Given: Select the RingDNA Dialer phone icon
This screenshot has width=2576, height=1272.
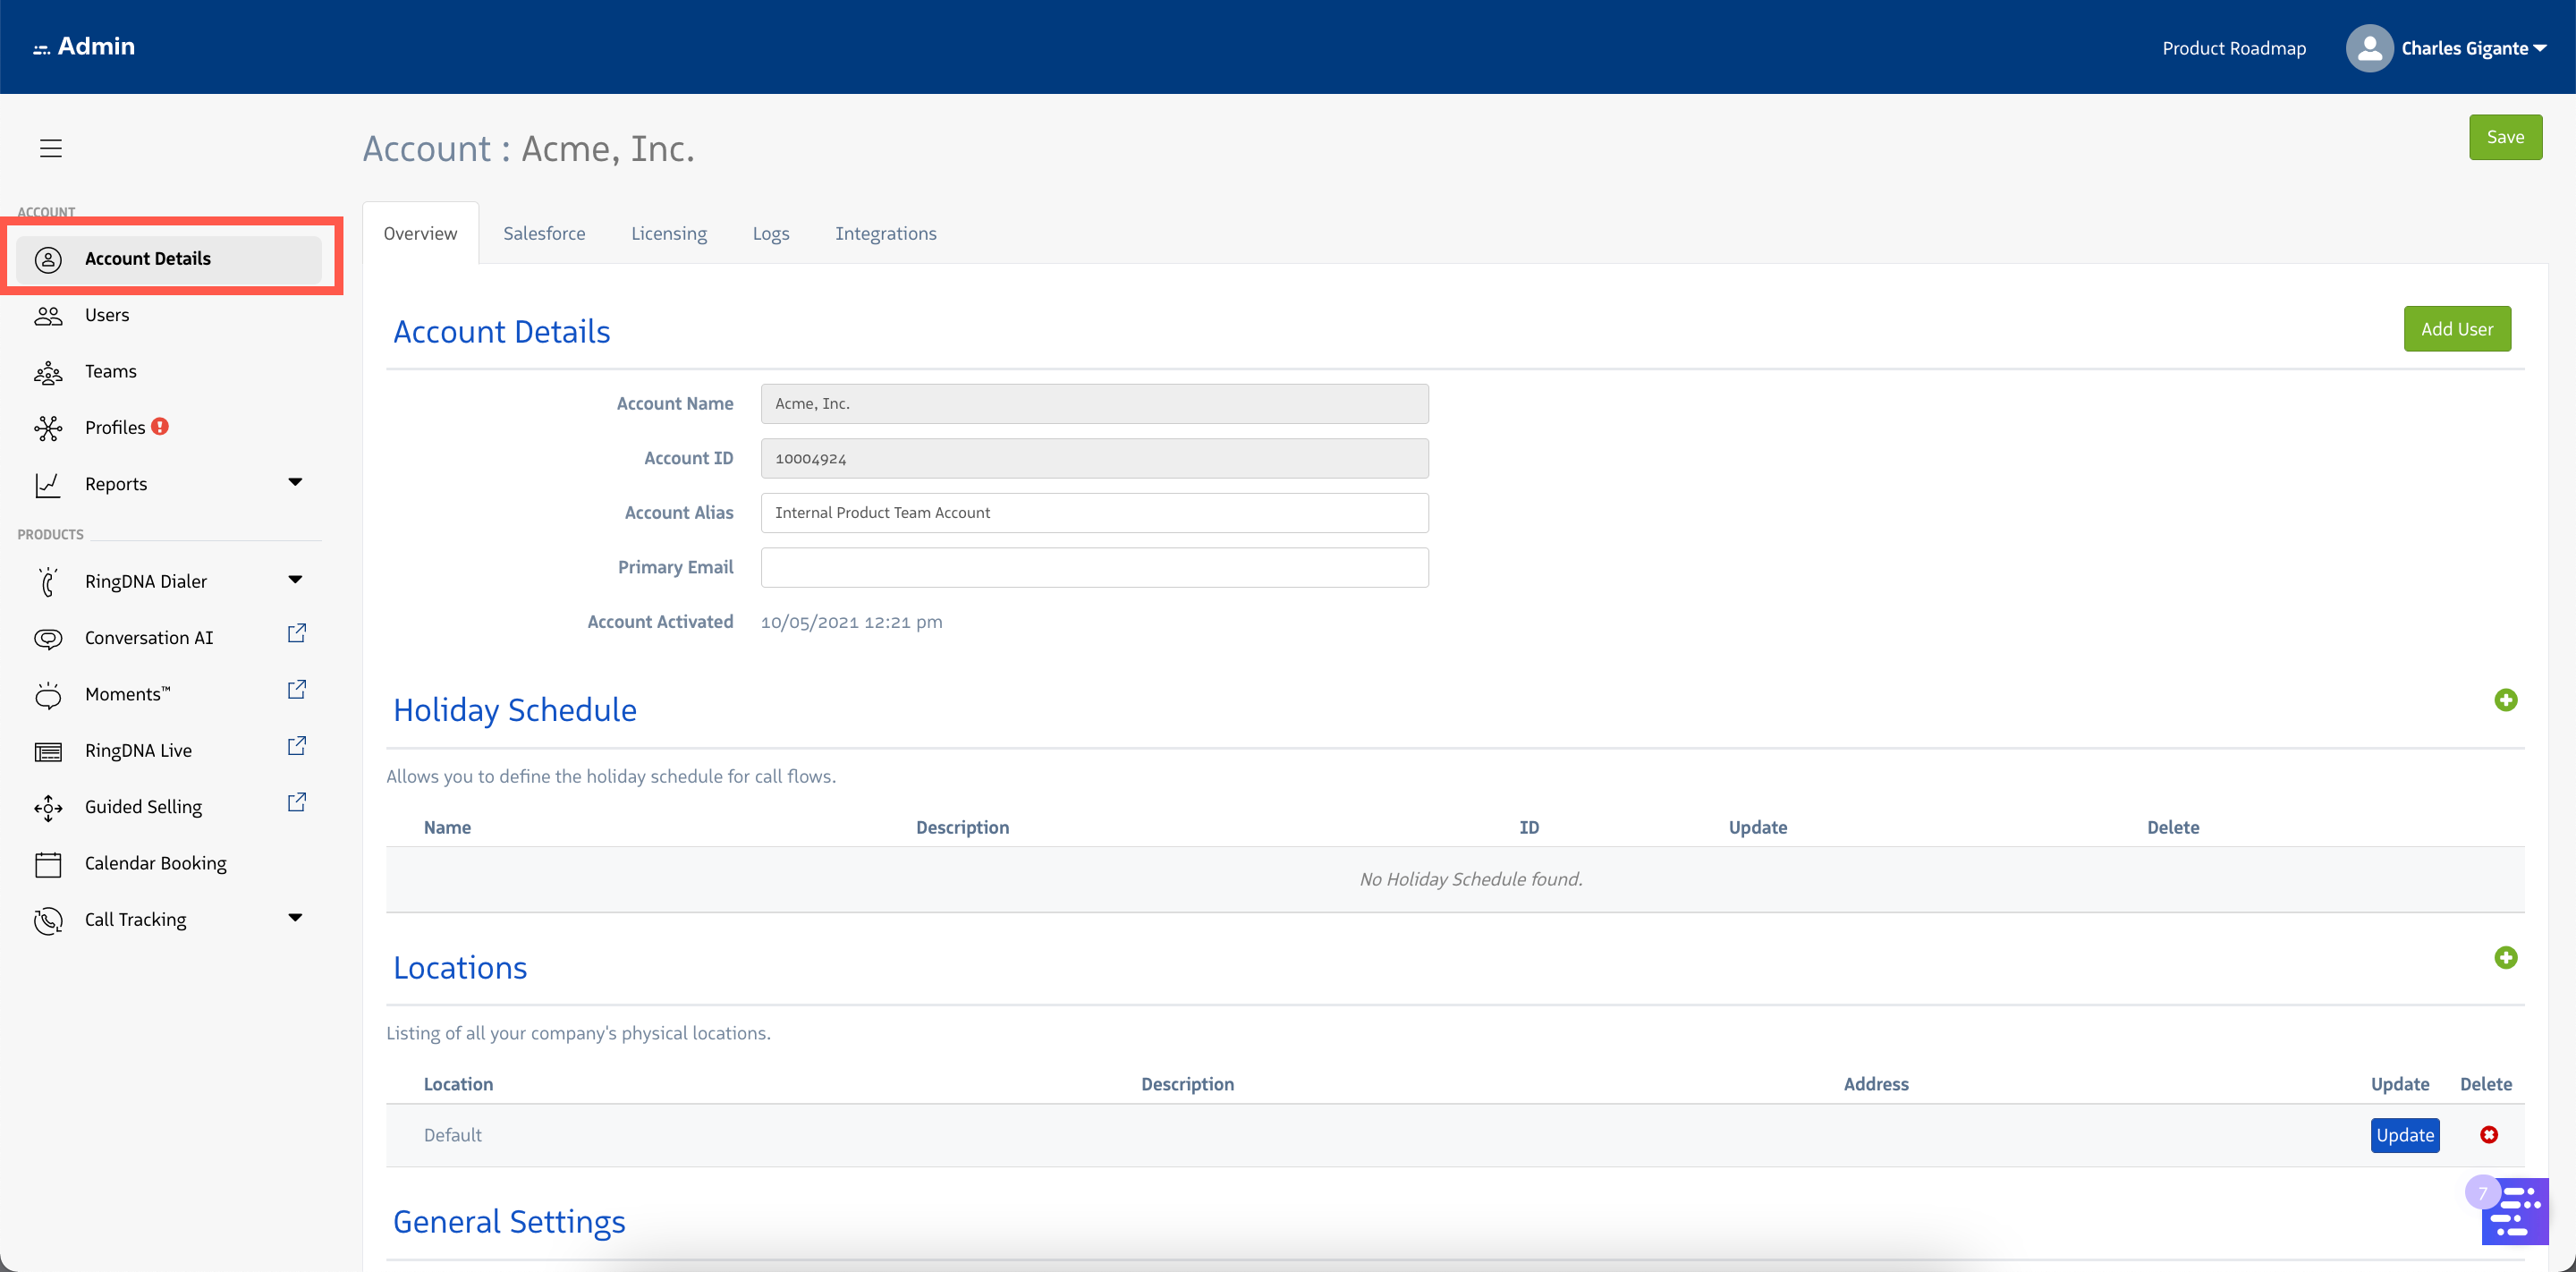Looking at the screenshot, I should (x=48, y=581).
